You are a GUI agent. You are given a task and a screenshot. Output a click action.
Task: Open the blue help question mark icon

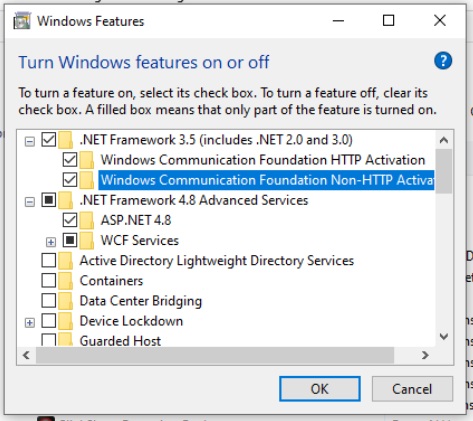pos(443,61)
